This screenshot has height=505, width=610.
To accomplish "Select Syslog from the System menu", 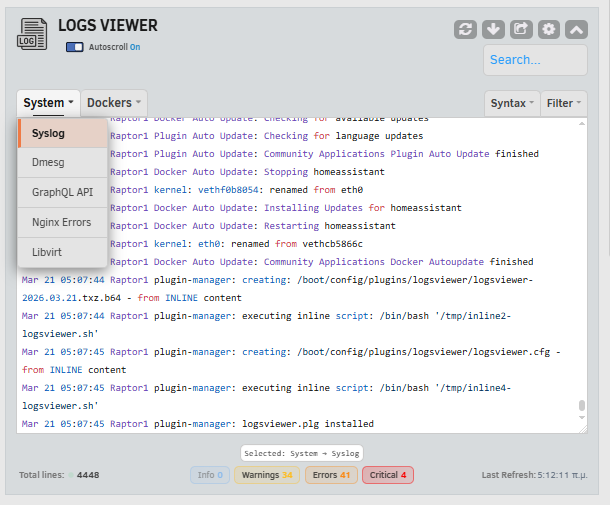I will 63,133.
